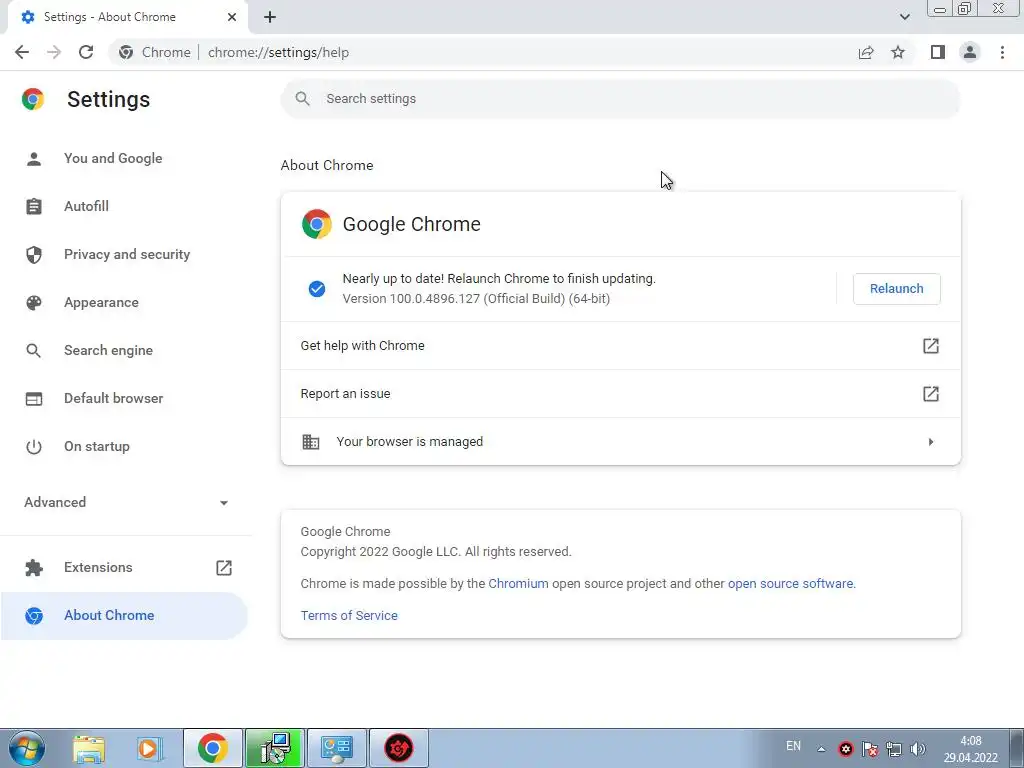Viewport: 1024px width, 768px height.
Task: Open Report an issue
Action: coord(620,394)
